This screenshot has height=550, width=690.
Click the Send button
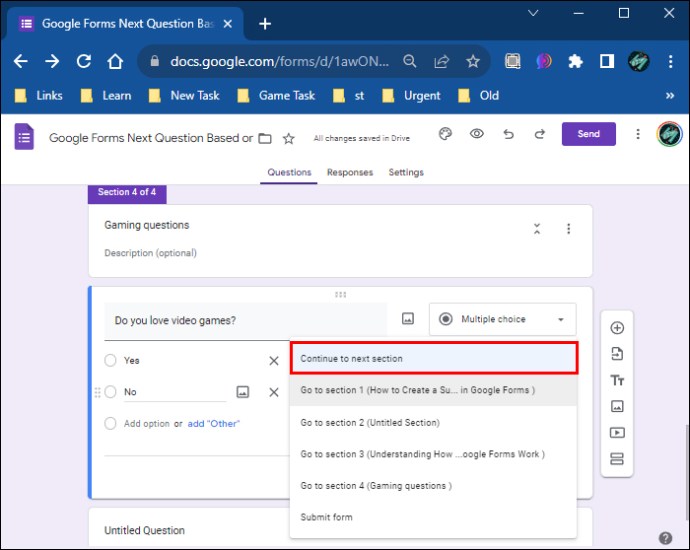tap(588, 134)
